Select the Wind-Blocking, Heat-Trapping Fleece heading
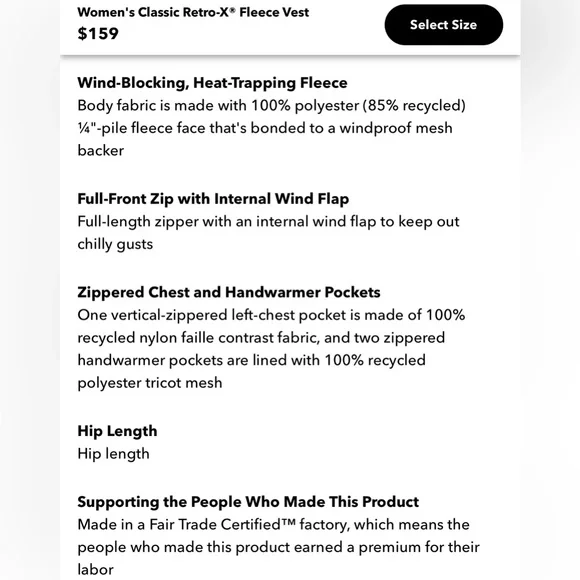 tap(212, 82)
